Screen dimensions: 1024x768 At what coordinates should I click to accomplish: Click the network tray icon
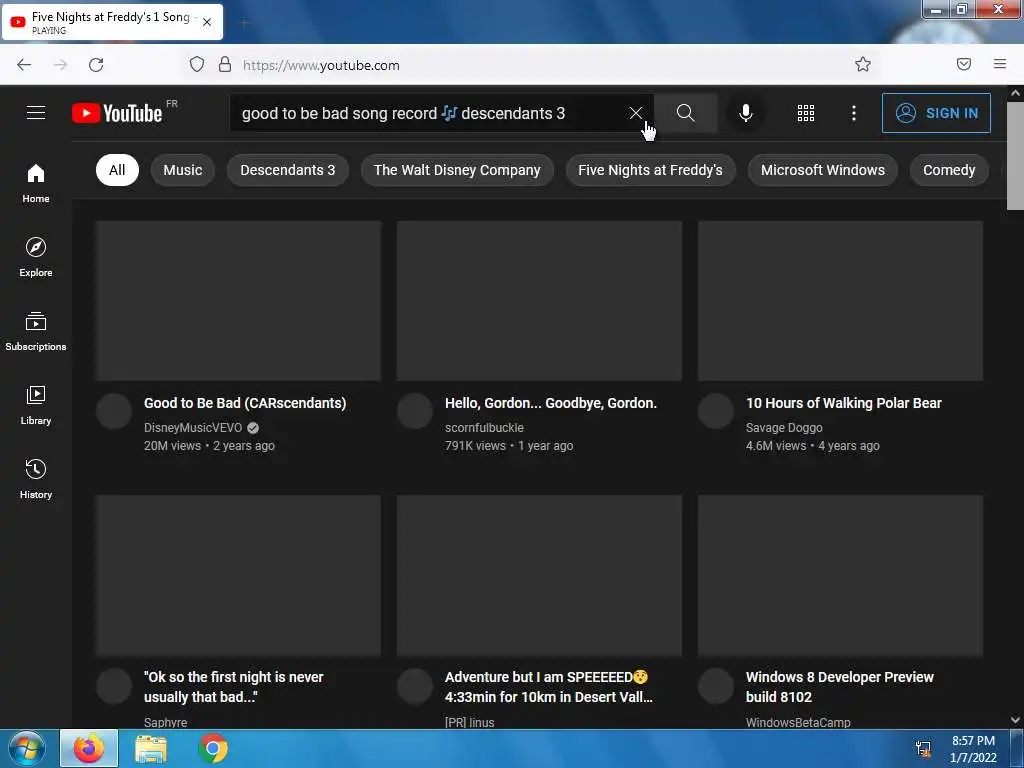tap(923, 748)
